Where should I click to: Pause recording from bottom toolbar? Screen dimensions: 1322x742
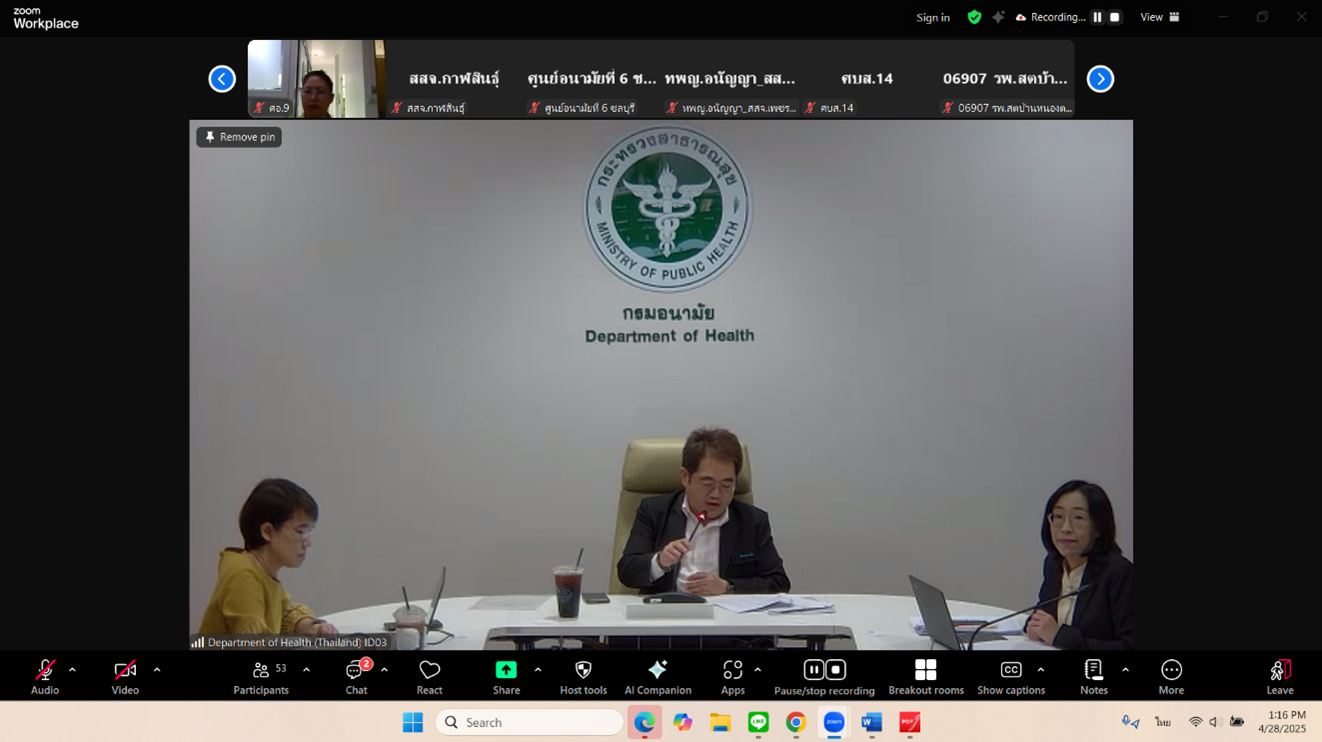[x=814, y=670]
